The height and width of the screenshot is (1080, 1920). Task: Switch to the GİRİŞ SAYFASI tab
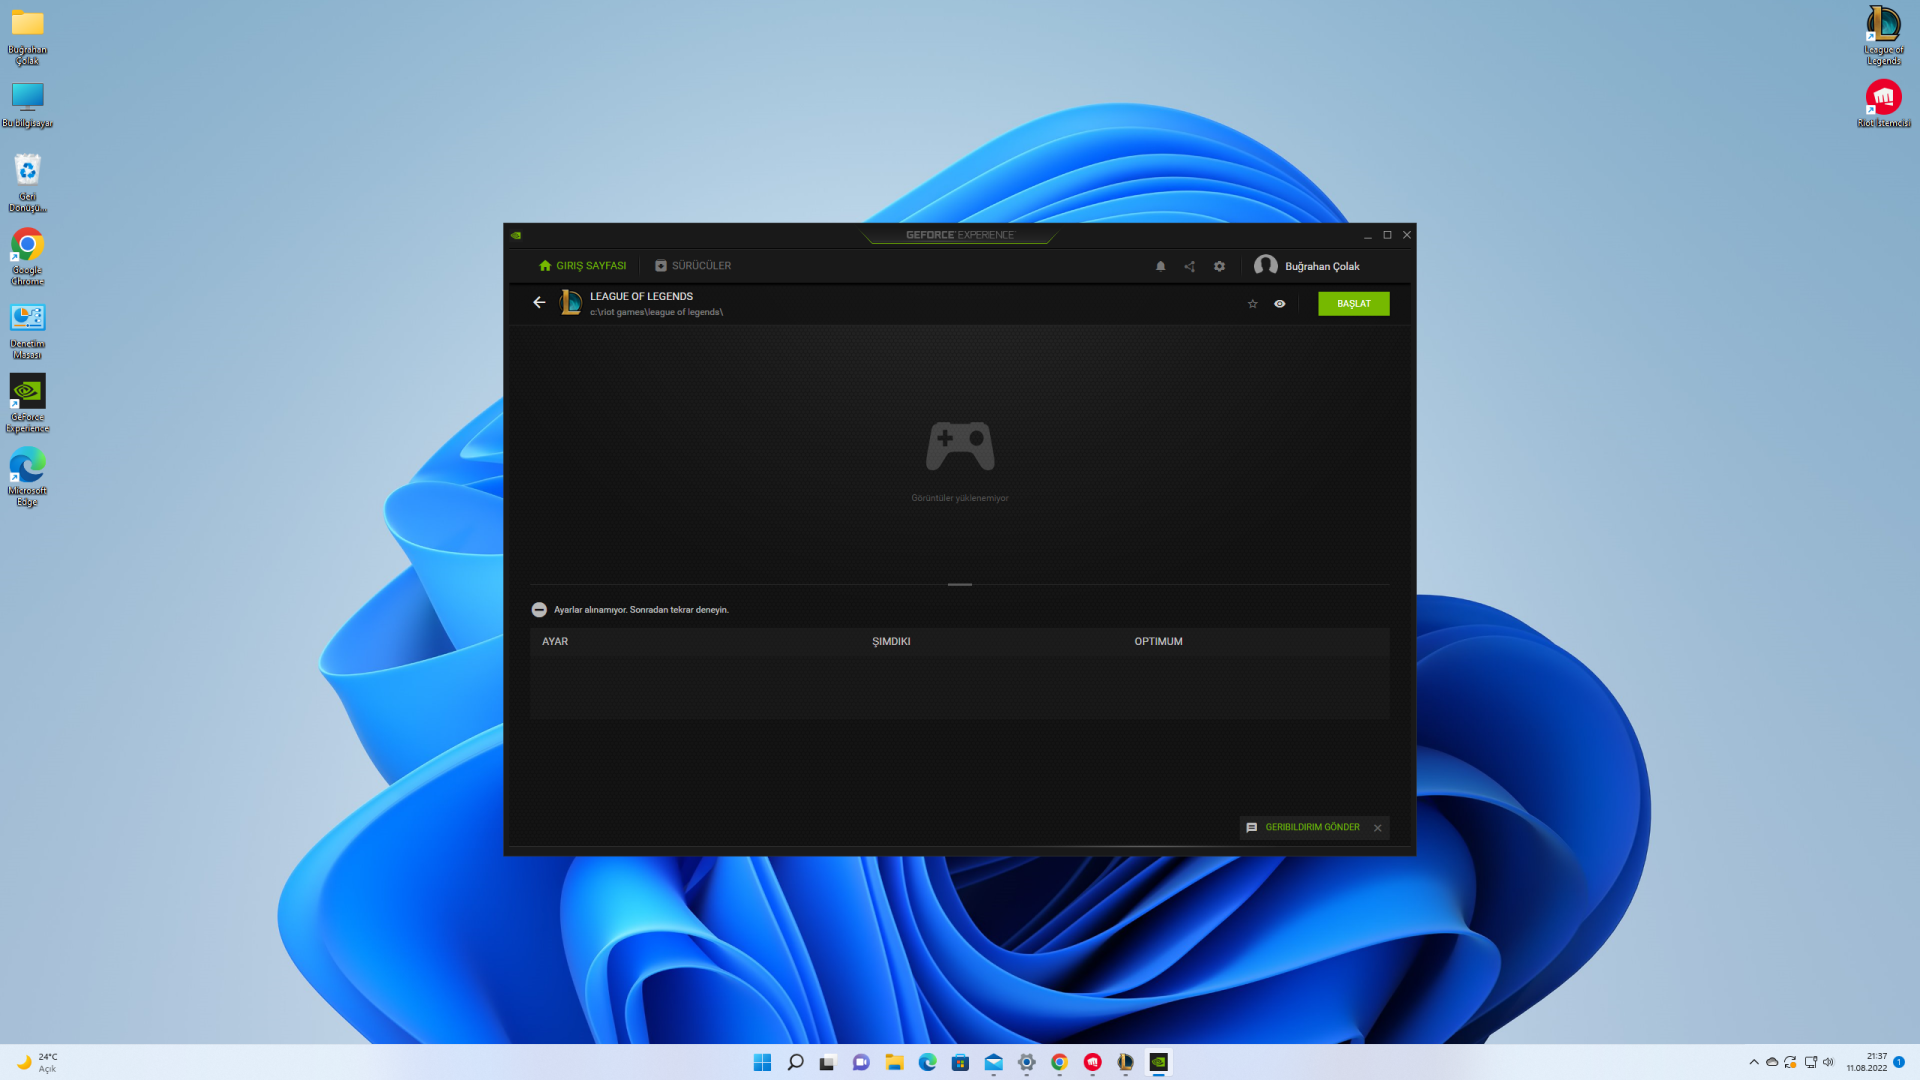(x=582, y=266)
